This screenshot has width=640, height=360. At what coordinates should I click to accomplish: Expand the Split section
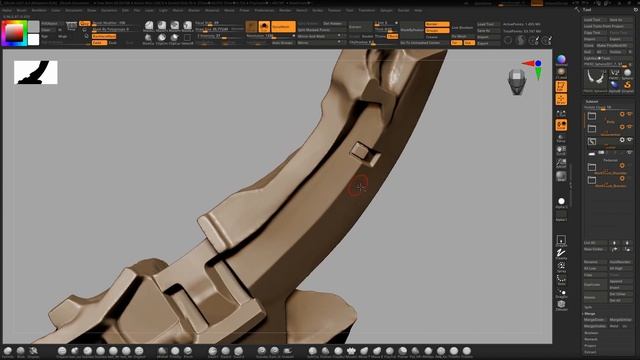(588, 307)
